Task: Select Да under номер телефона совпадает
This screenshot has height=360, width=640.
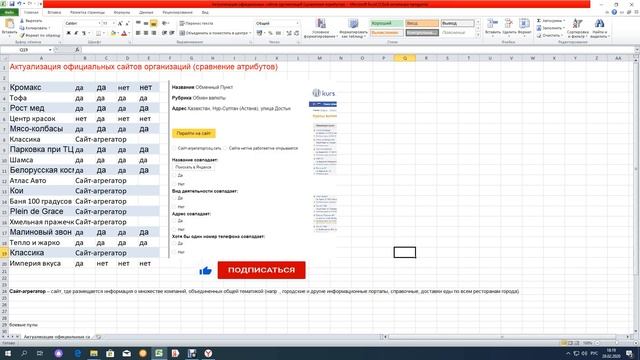Action: (x=175, y=243)
